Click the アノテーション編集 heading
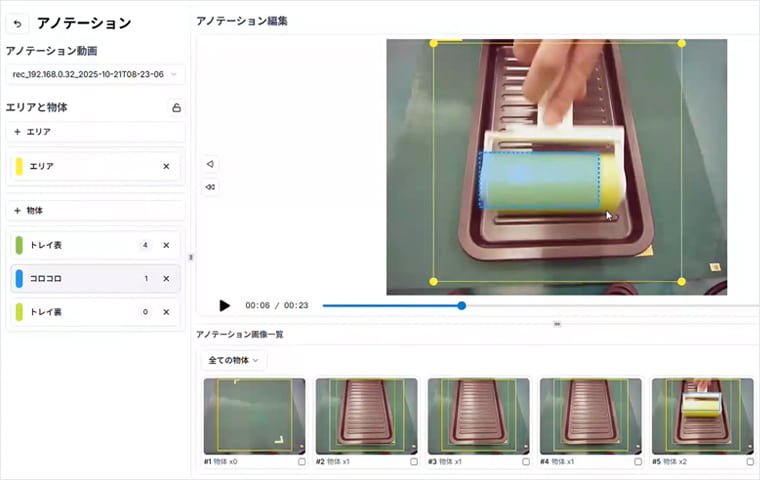Screen dimensions: 760x480 (242, 21)
